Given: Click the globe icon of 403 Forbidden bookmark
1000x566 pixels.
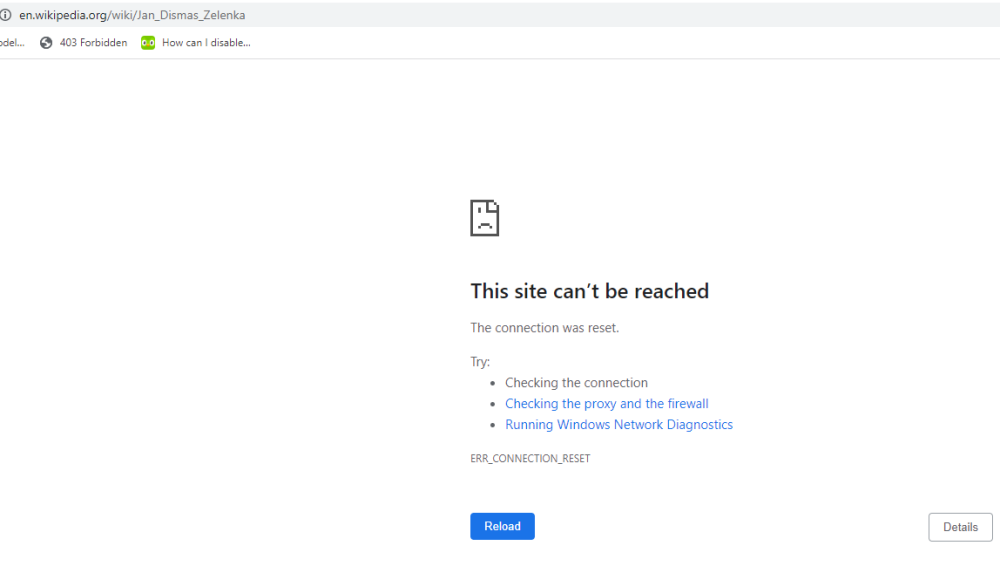Looking at the screenshot, I should [46, 43].
